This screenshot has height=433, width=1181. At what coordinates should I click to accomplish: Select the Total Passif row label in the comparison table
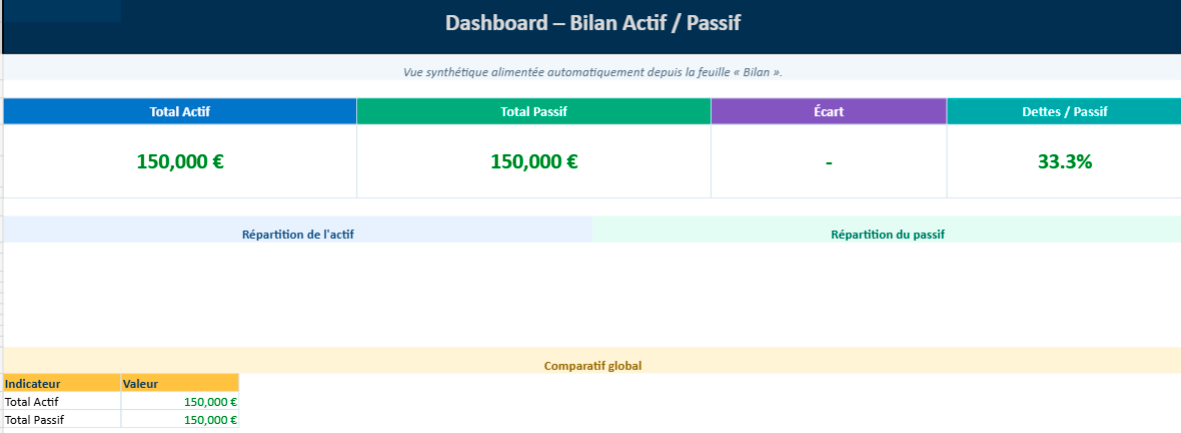pos(34,420)
